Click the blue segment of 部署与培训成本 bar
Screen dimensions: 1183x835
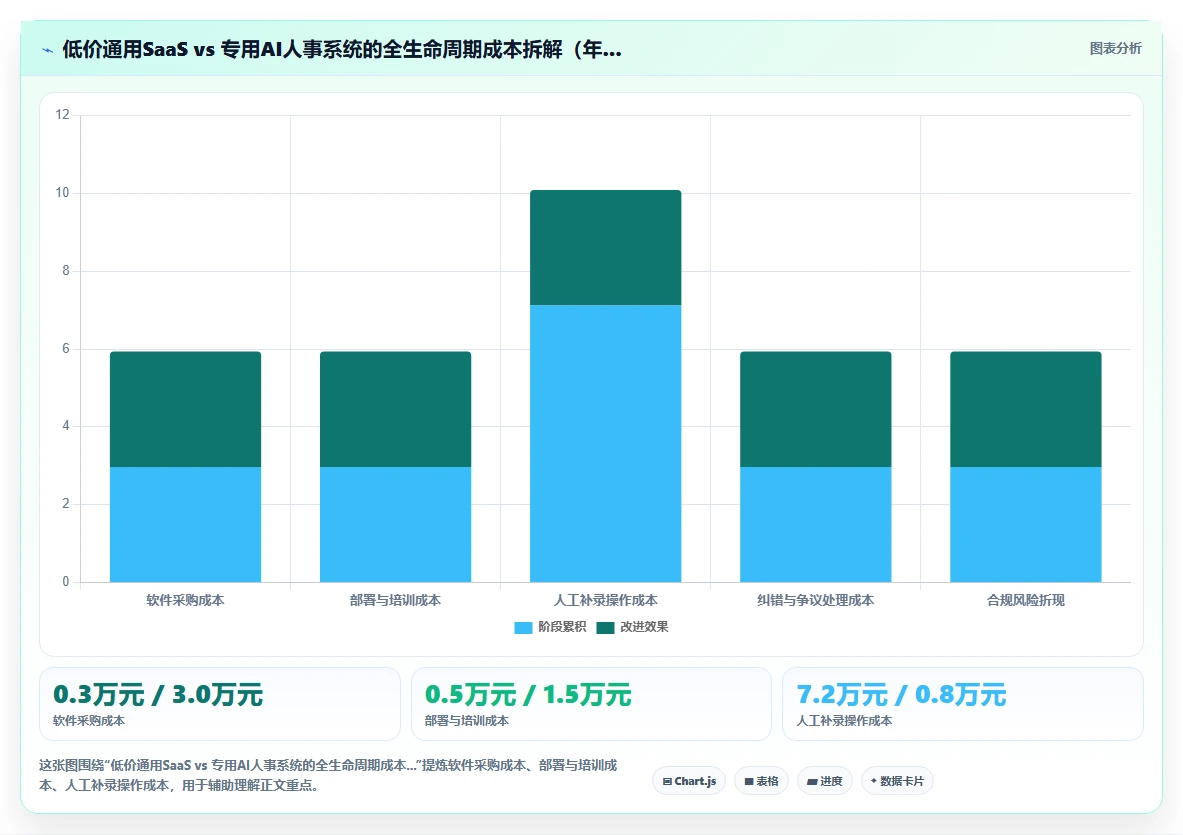pos(395,524)
